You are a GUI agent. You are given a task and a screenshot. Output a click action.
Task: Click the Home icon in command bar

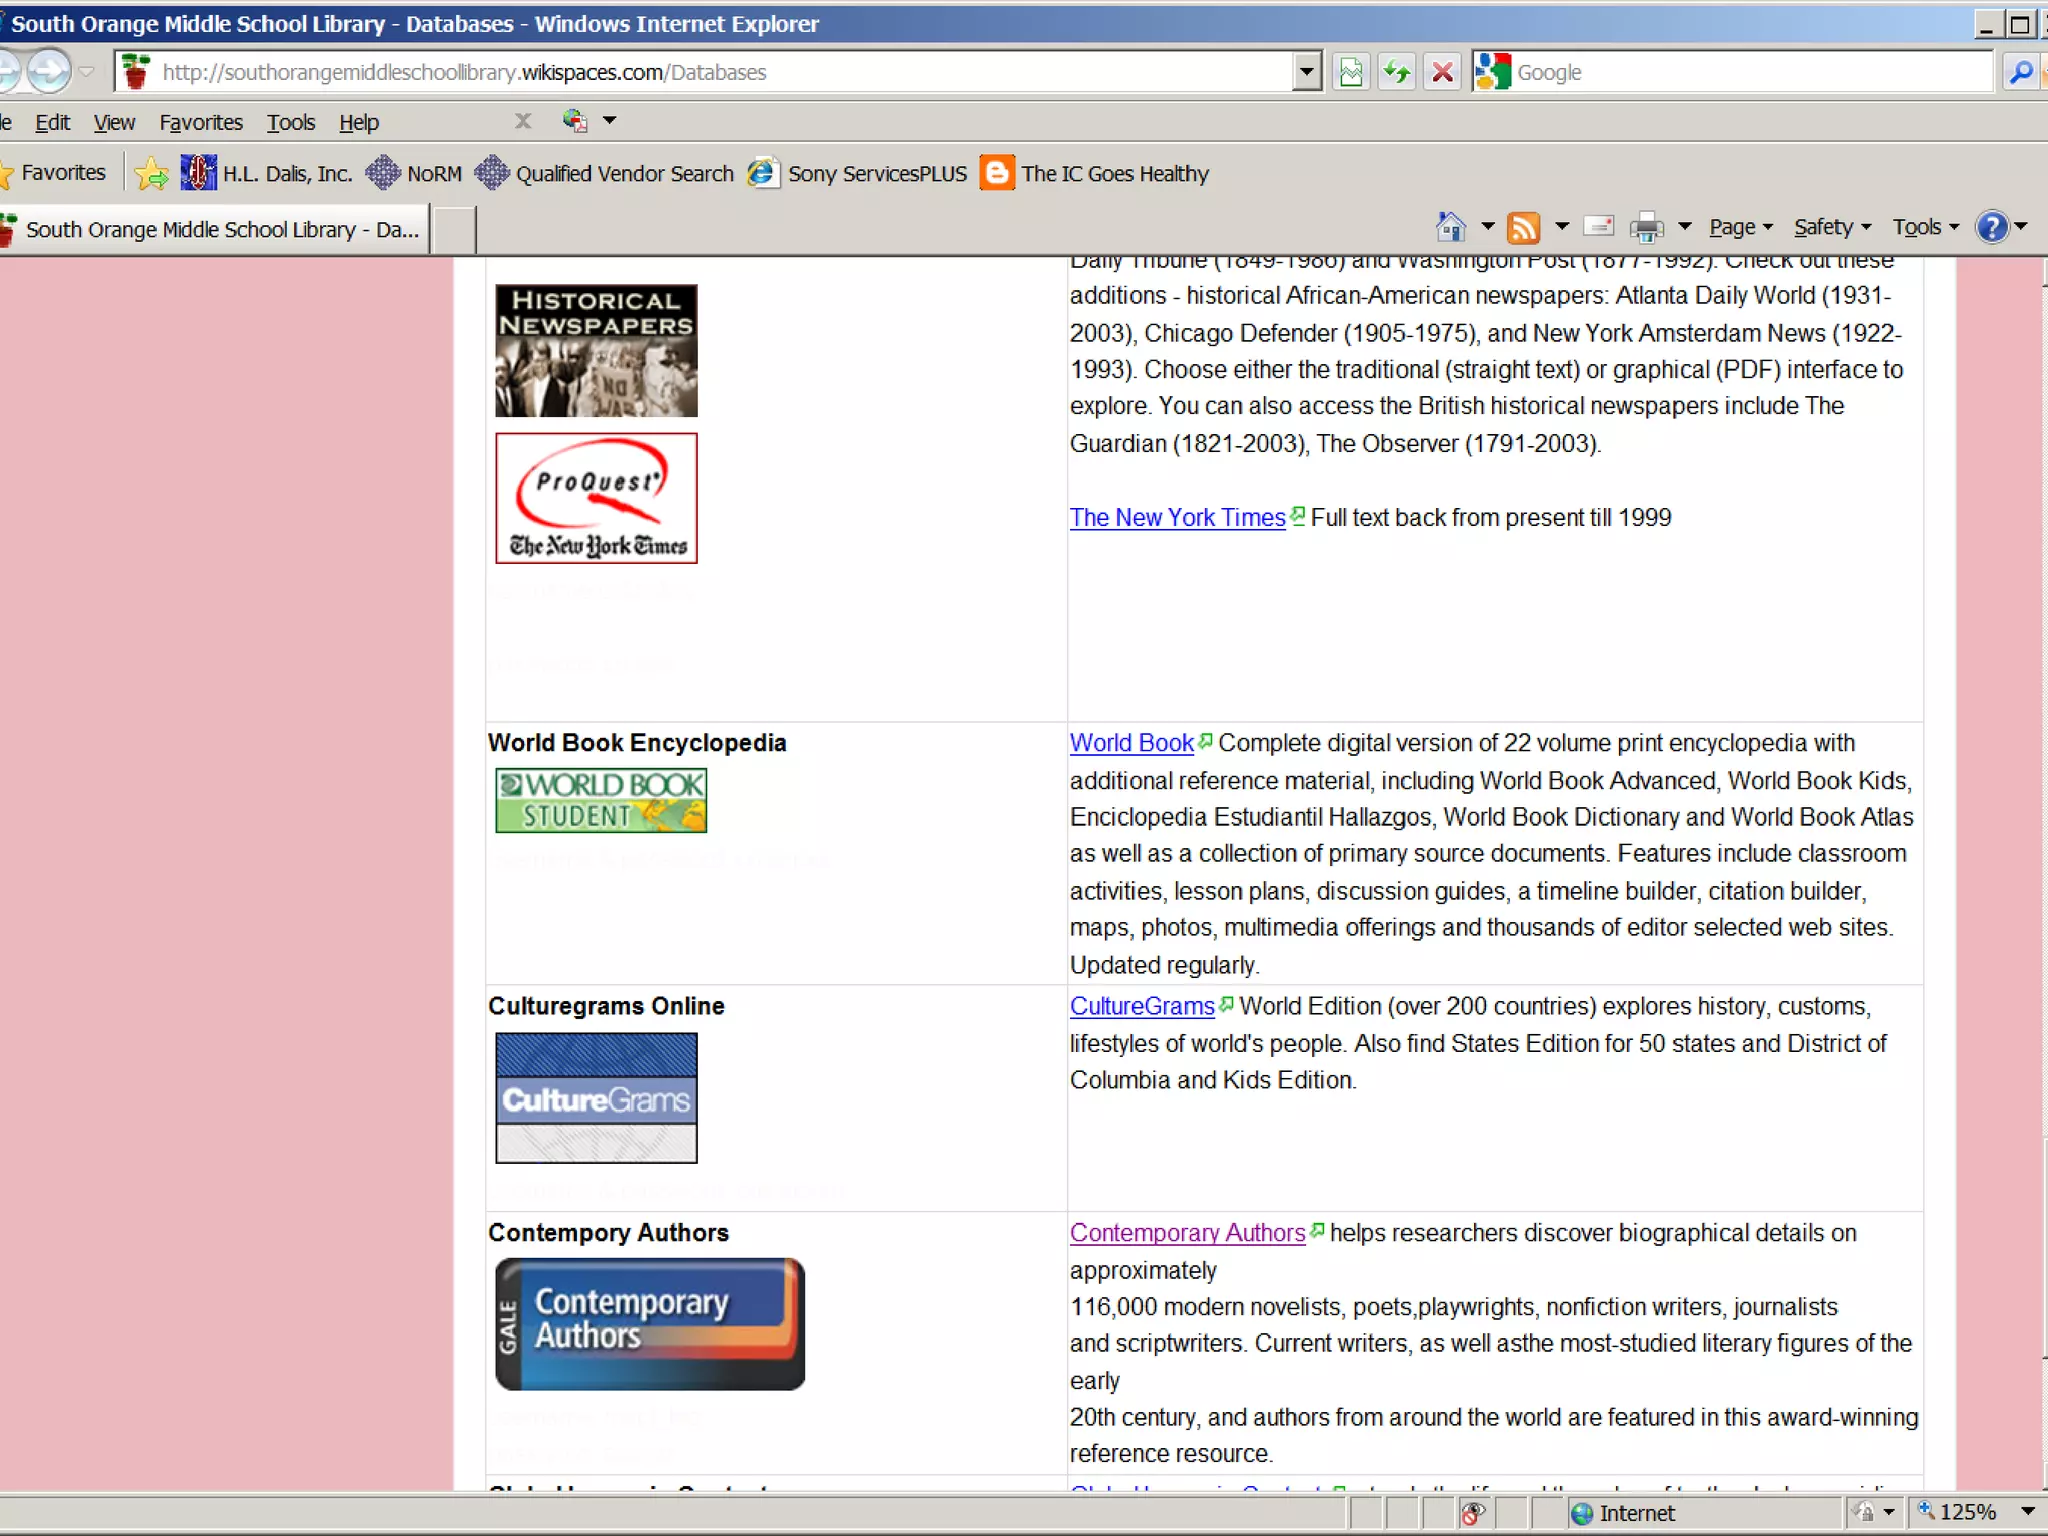1450,228
